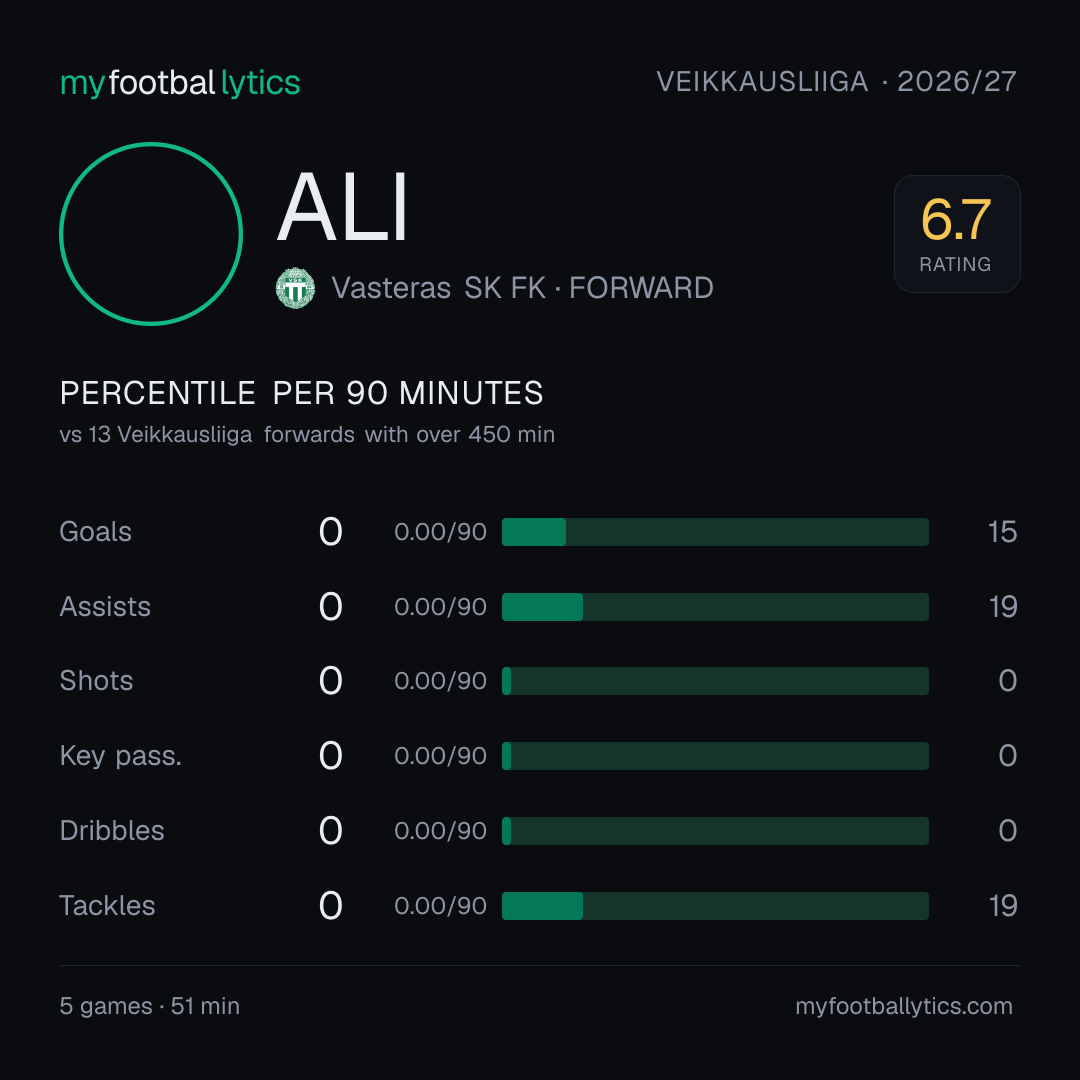1080x1080 pixels.
Task: Click the Tackles stat label
Action: click(x=107, y=906)
